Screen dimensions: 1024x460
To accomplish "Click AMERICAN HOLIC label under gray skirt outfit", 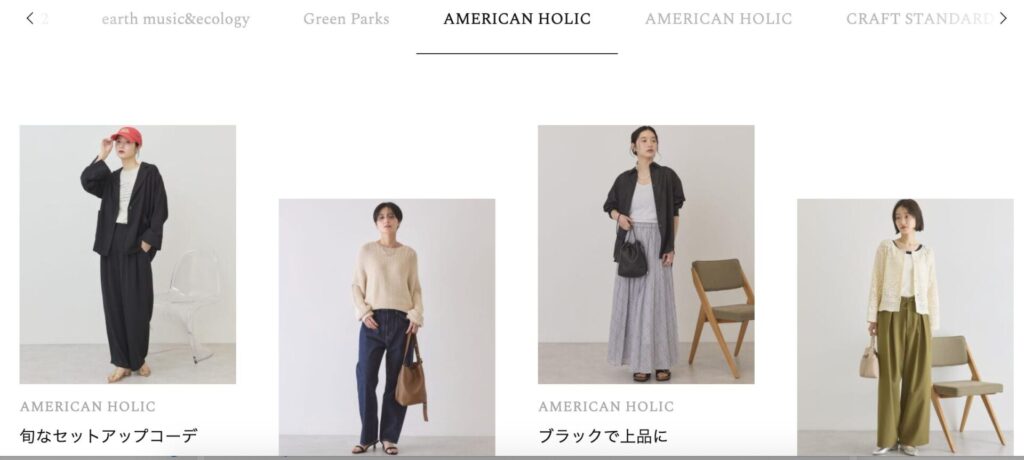I will pyautogui.click(x=606, y=406).
